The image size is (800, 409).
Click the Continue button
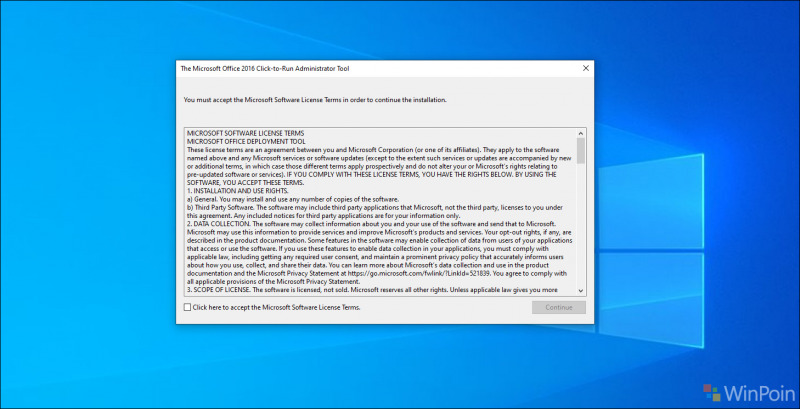pos(559,308)
